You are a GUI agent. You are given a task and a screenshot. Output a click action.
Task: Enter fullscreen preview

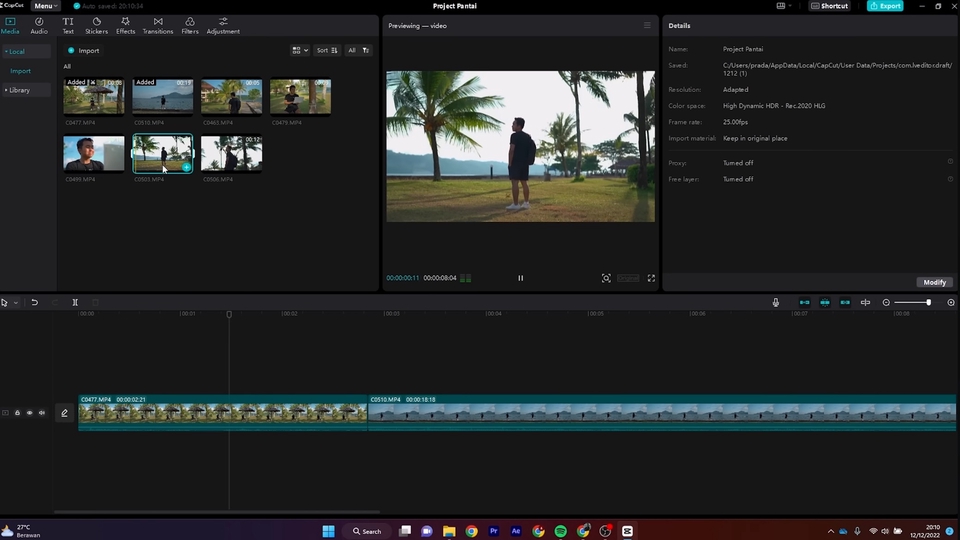(651, 278)
